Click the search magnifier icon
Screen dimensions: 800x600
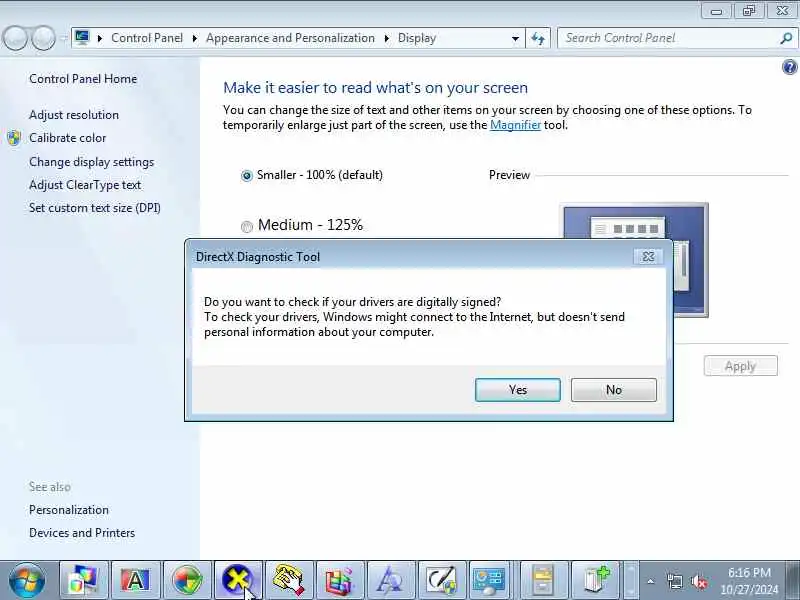click(786, 38)
